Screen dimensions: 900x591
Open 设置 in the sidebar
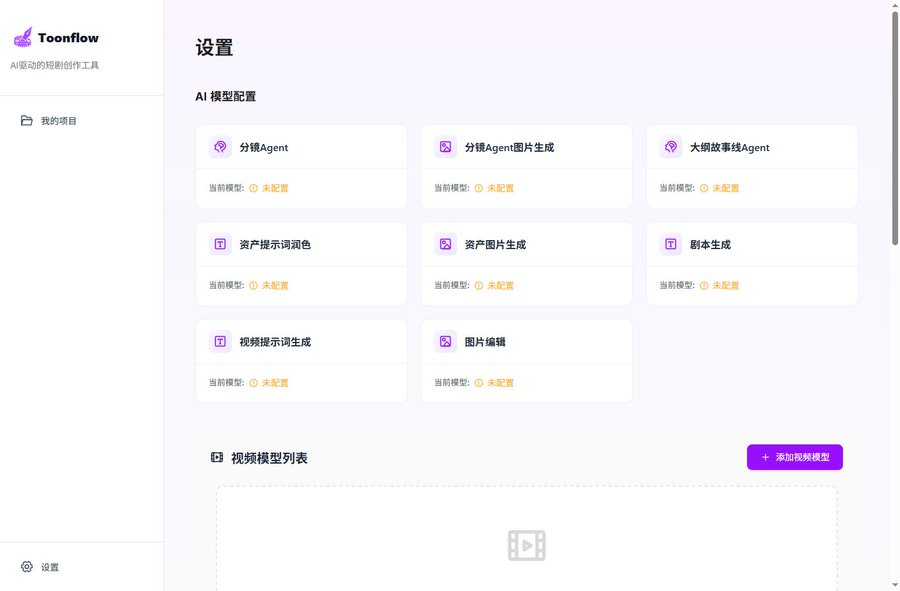pyautogui.click(x=82, y=567)
